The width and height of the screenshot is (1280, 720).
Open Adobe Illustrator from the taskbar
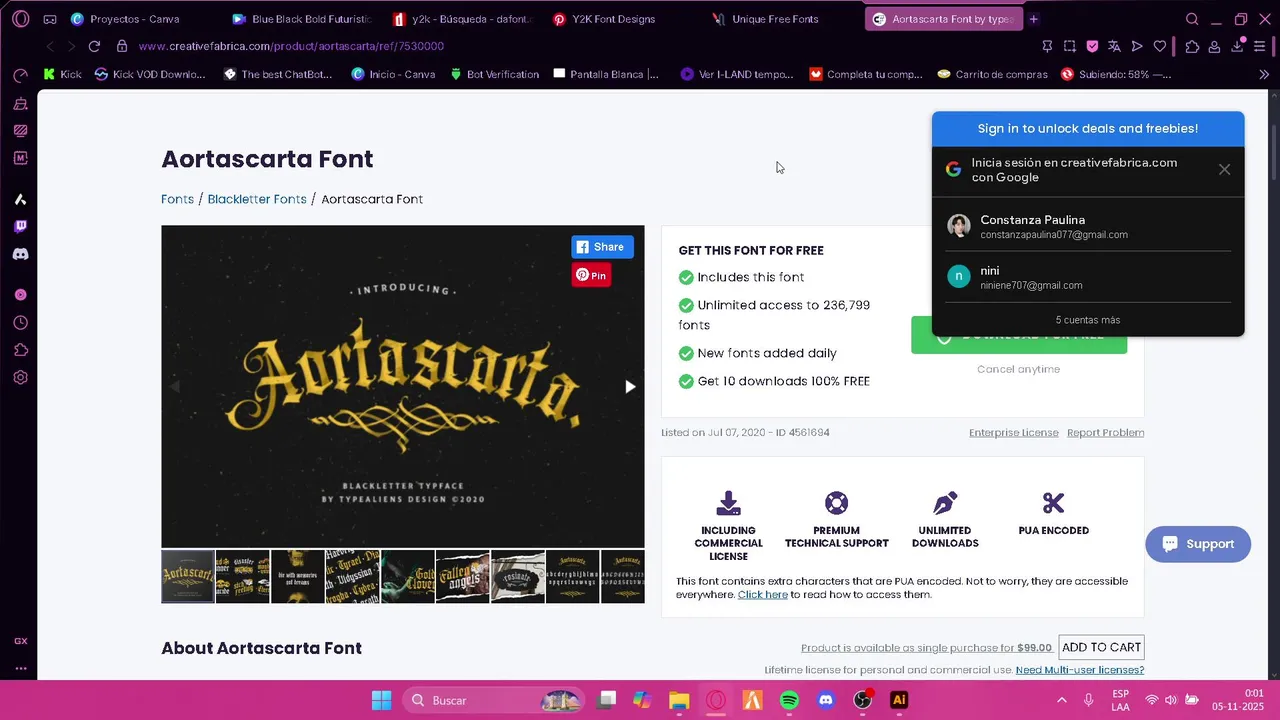click(x=898, y=700)
